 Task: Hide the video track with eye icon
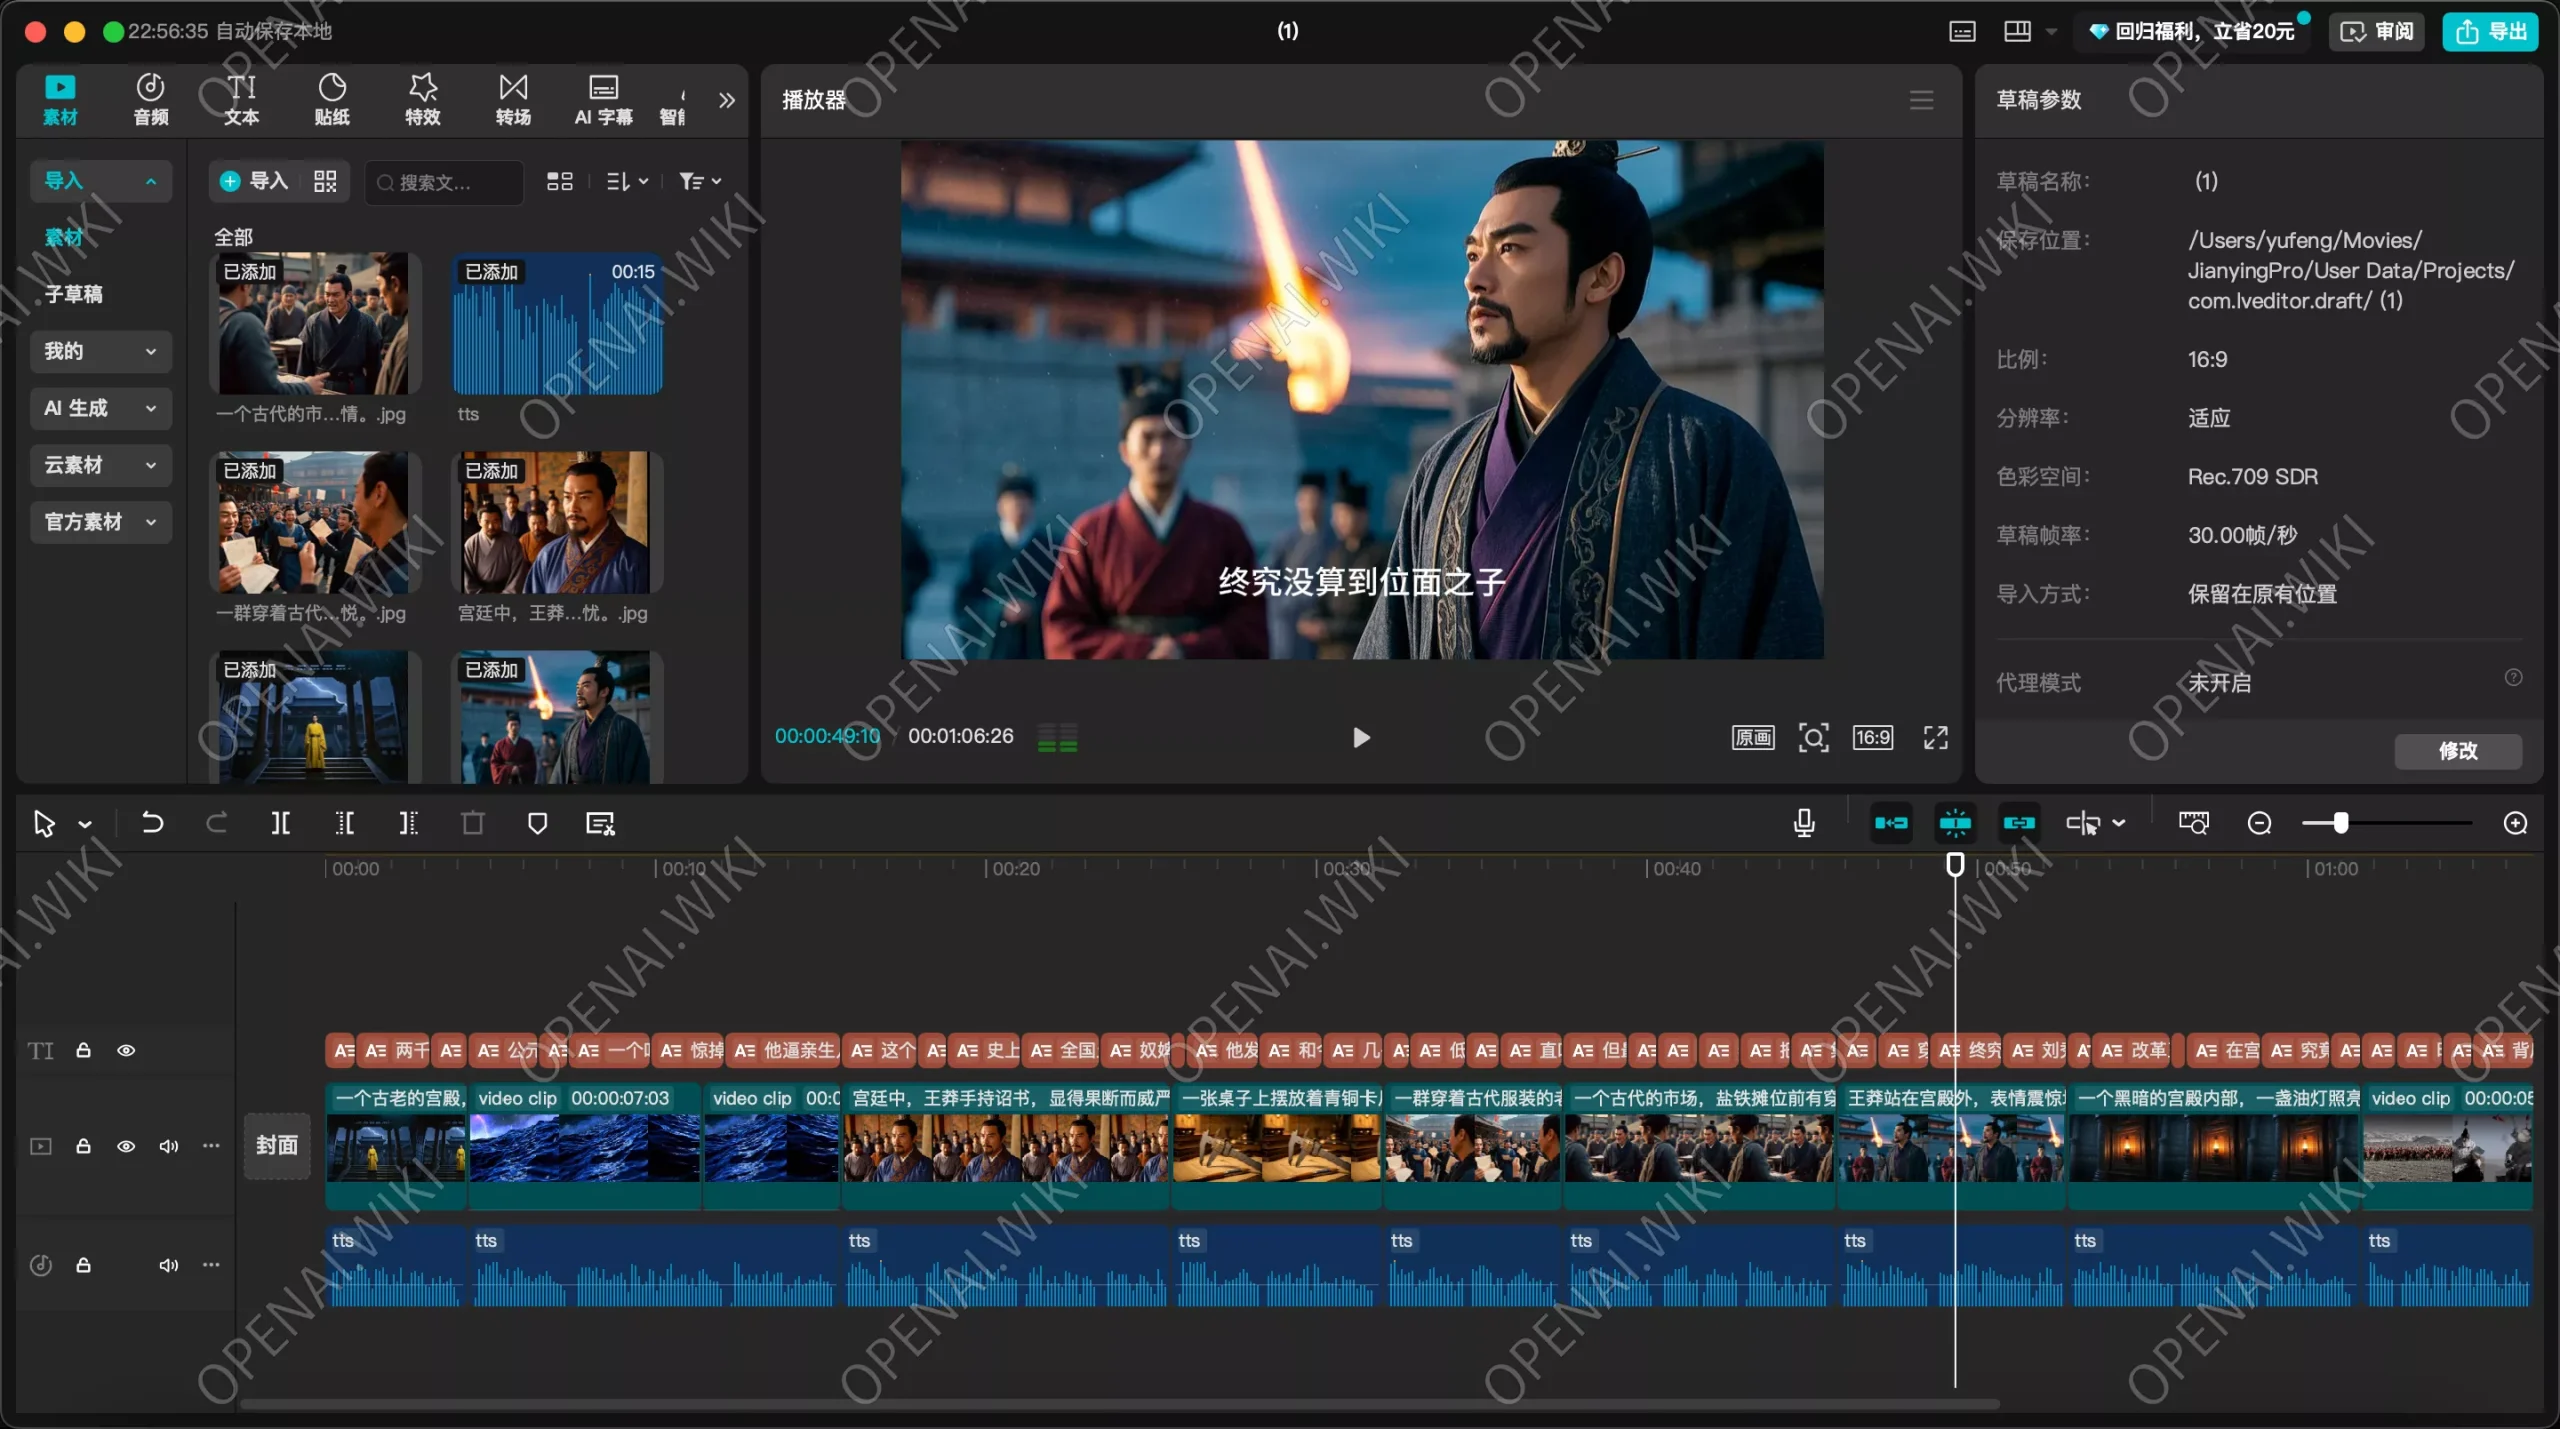point(126,1146)
